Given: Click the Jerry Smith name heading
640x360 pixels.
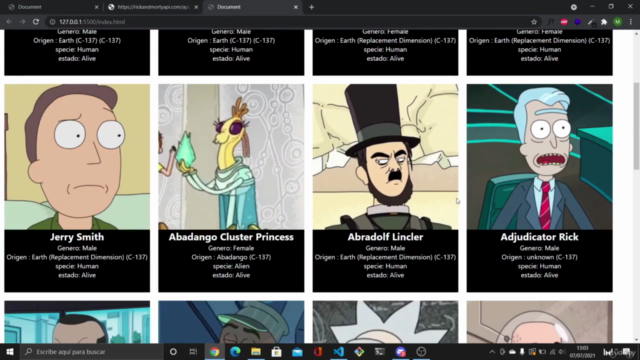Looking at the screenshot, I should [x=77, y=237].
